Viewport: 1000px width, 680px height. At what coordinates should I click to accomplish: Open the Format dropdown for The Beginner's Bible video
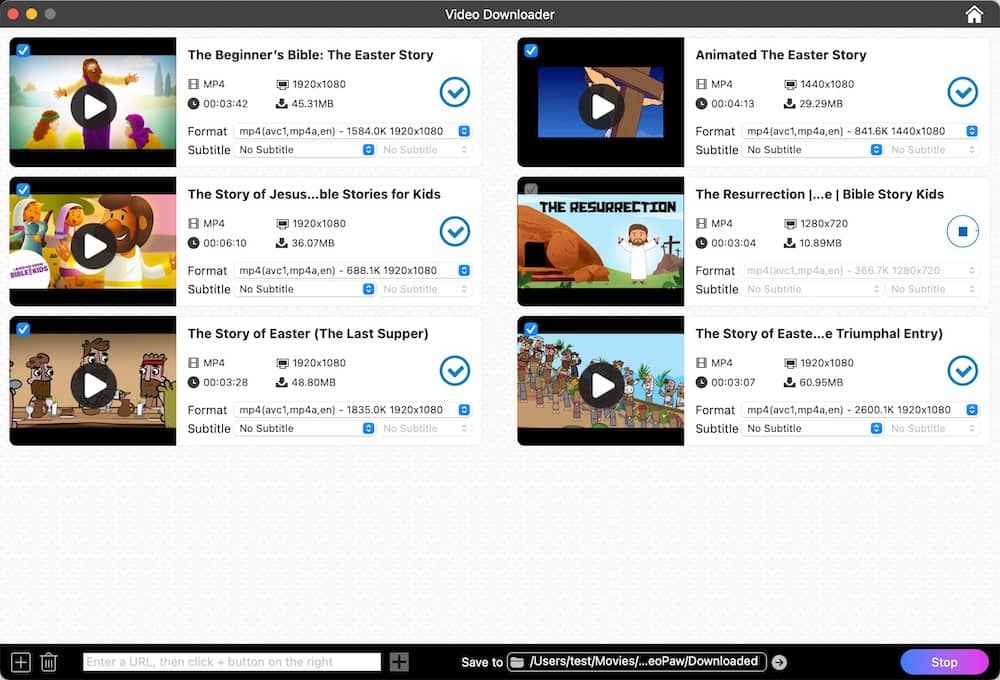click(x=462, y=130)
